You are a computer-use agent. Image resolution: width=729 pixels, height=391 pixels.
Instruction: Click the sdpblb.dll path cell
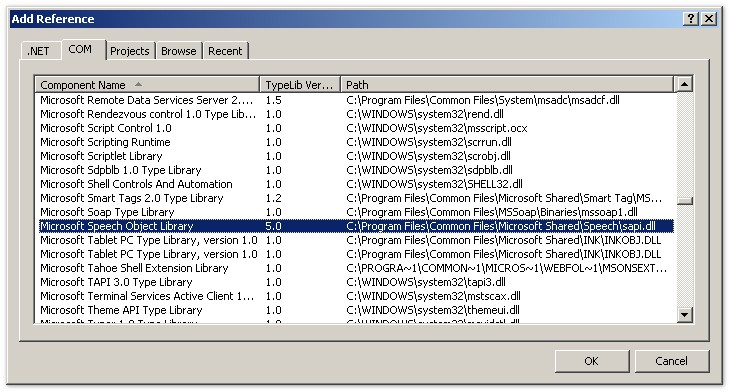click(x=429, y=170)
